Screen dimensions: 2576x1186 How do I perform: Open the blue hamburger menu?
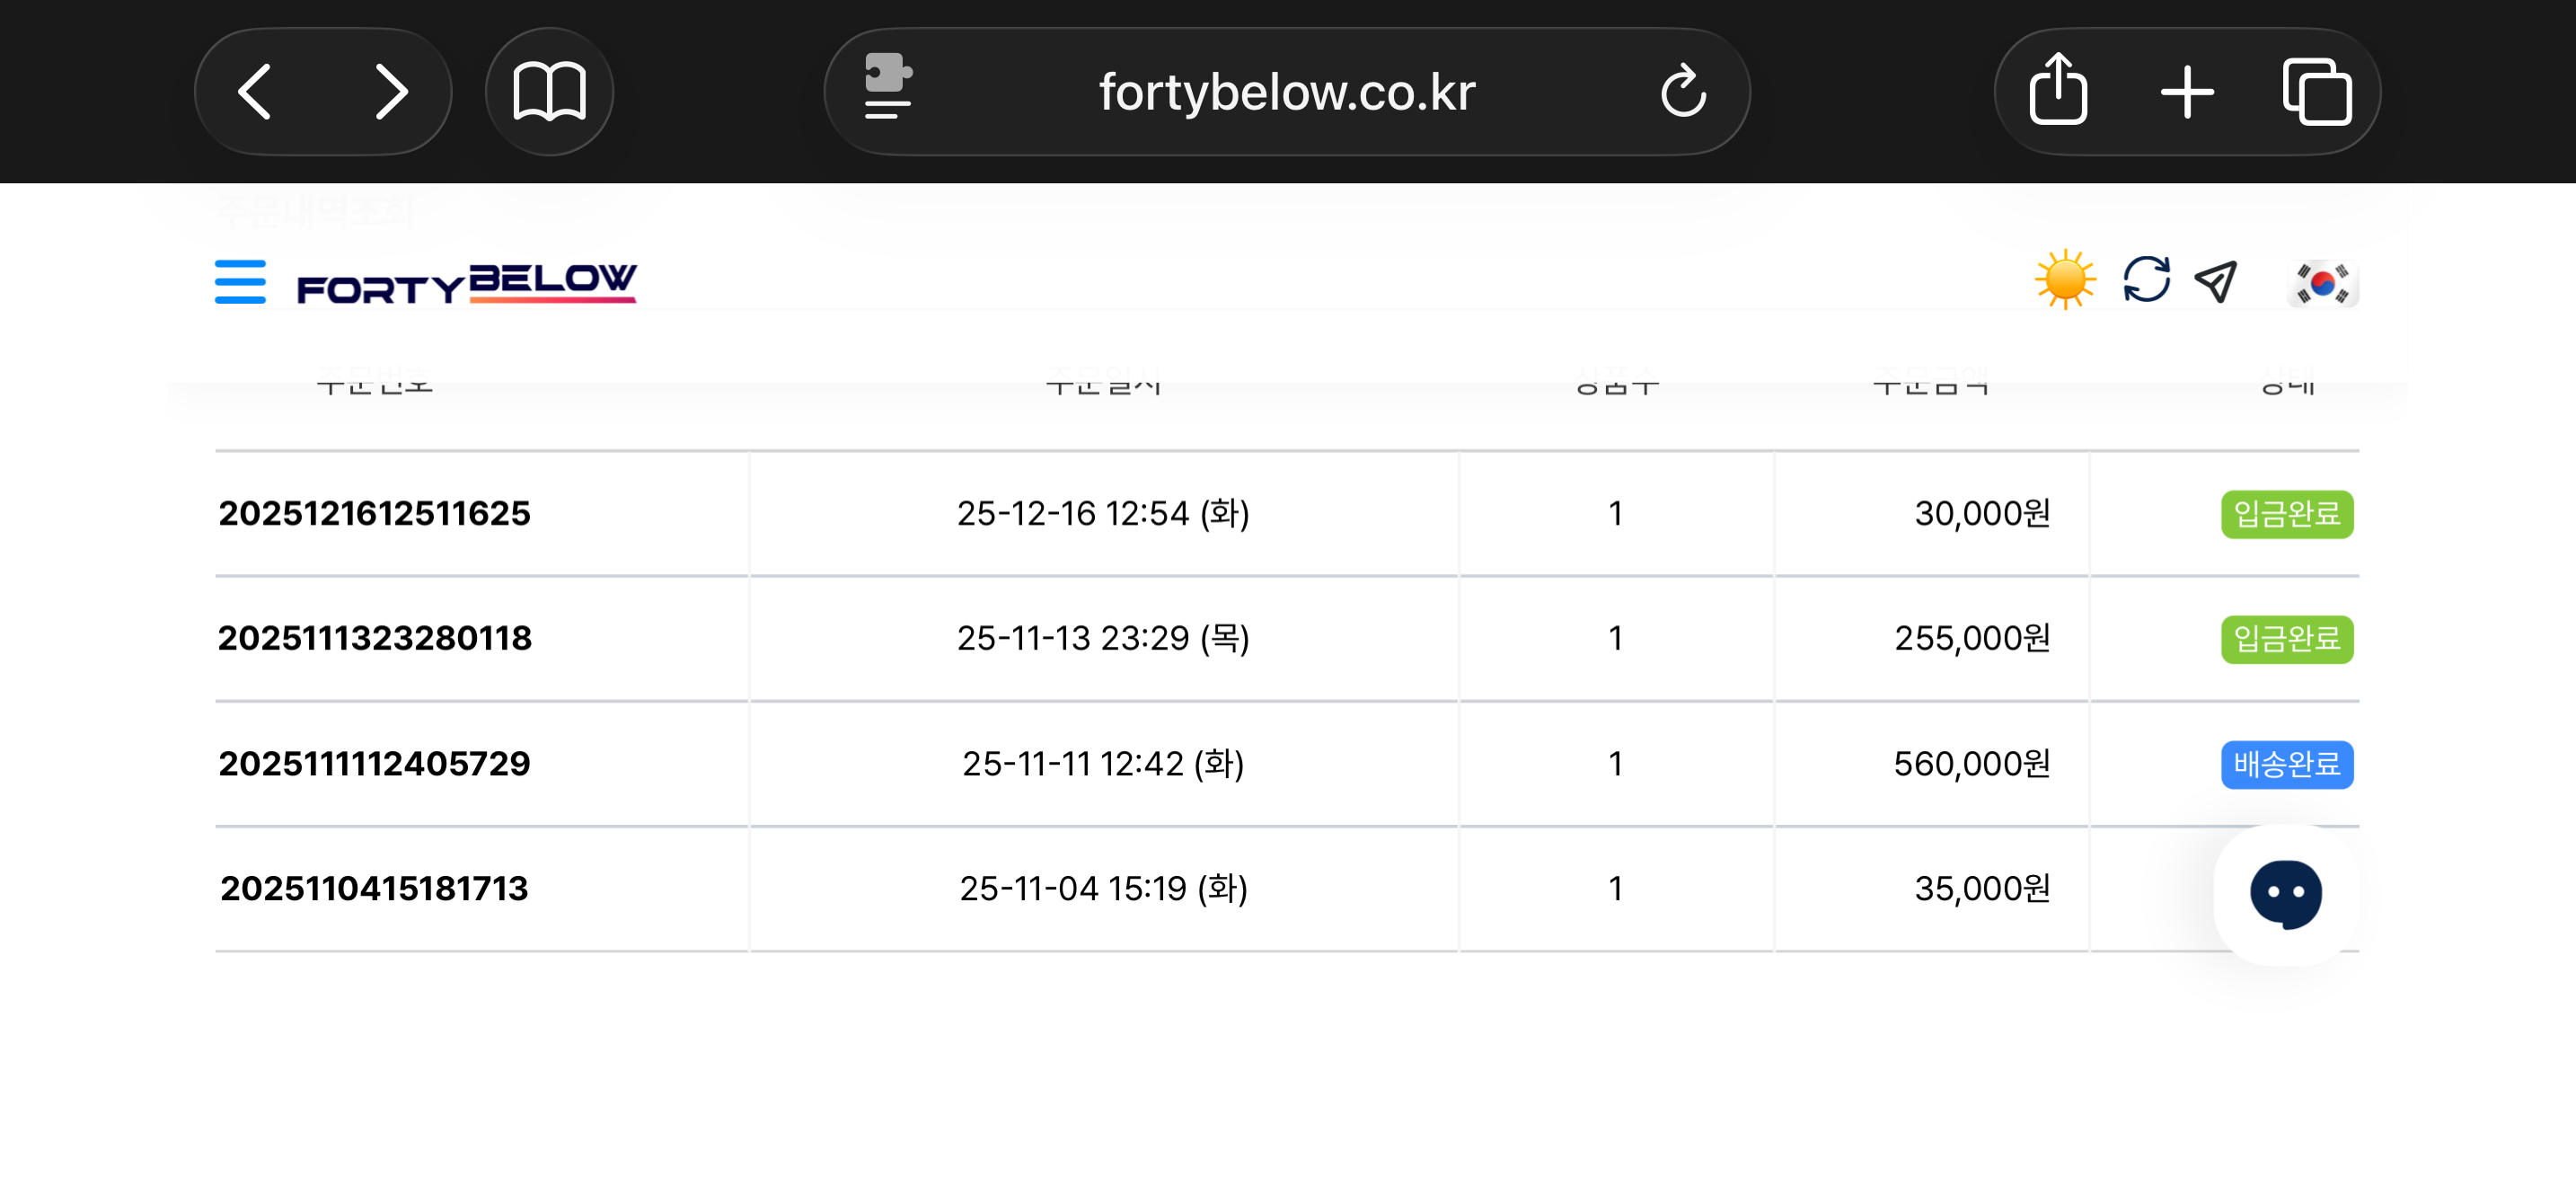[x=240, y=282]
